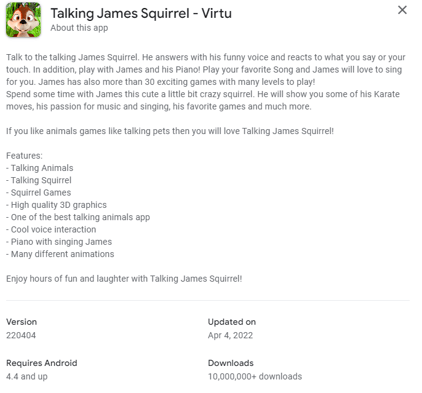Click the High quality 3D graphics line
This screenshot has width=422, height=393.
56,205
